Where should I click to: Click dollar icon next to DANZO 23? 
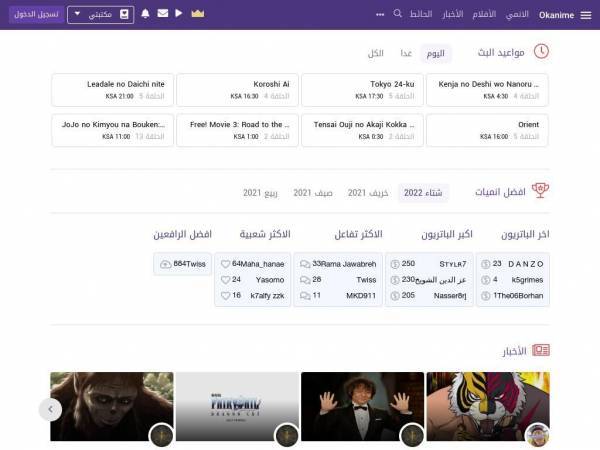486,264
